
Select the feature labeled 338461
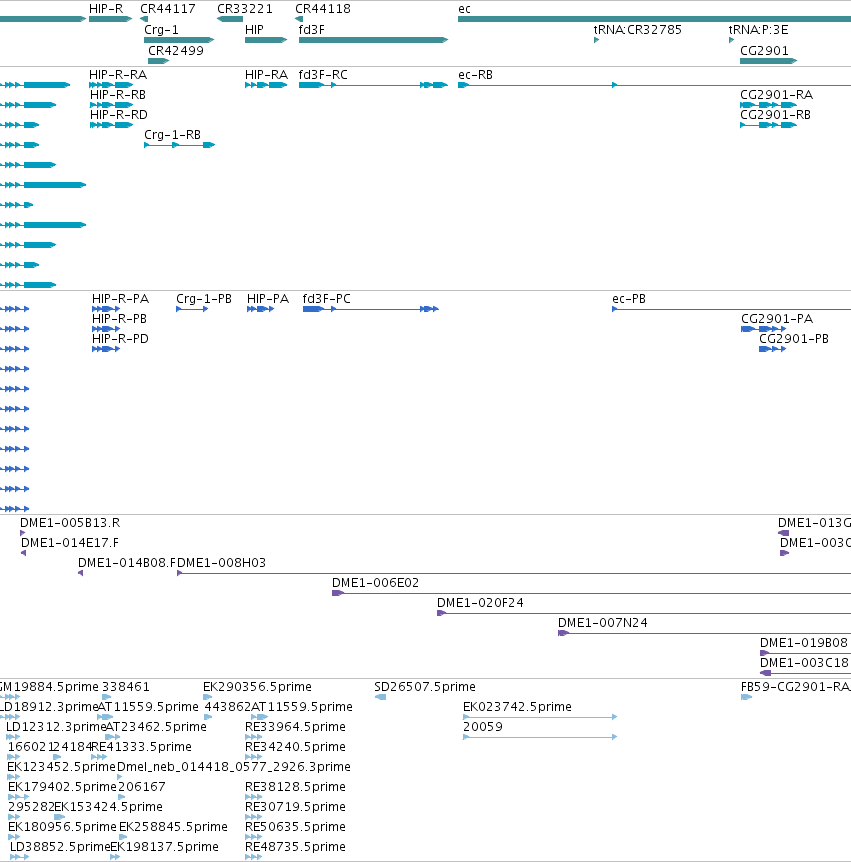coord(107,697)
